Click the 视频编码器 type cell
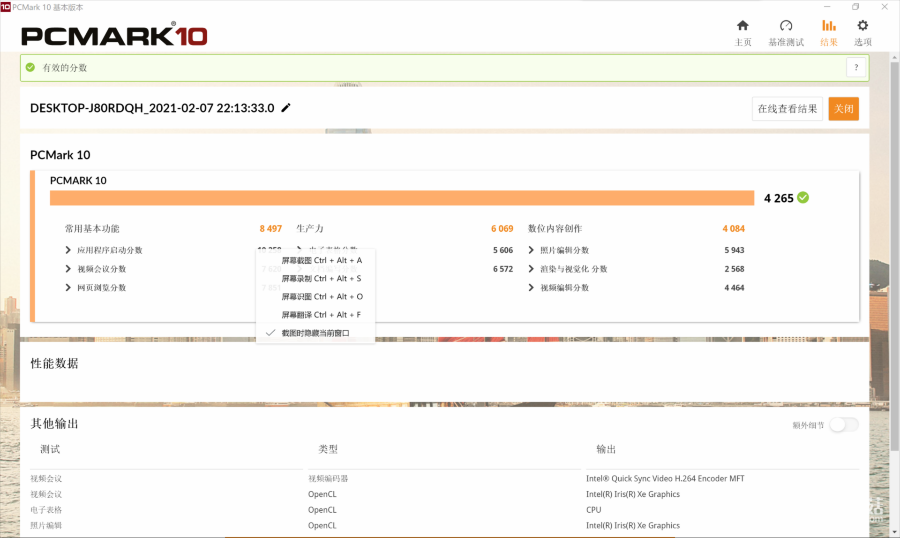900x538 pixels. point(328,478)
